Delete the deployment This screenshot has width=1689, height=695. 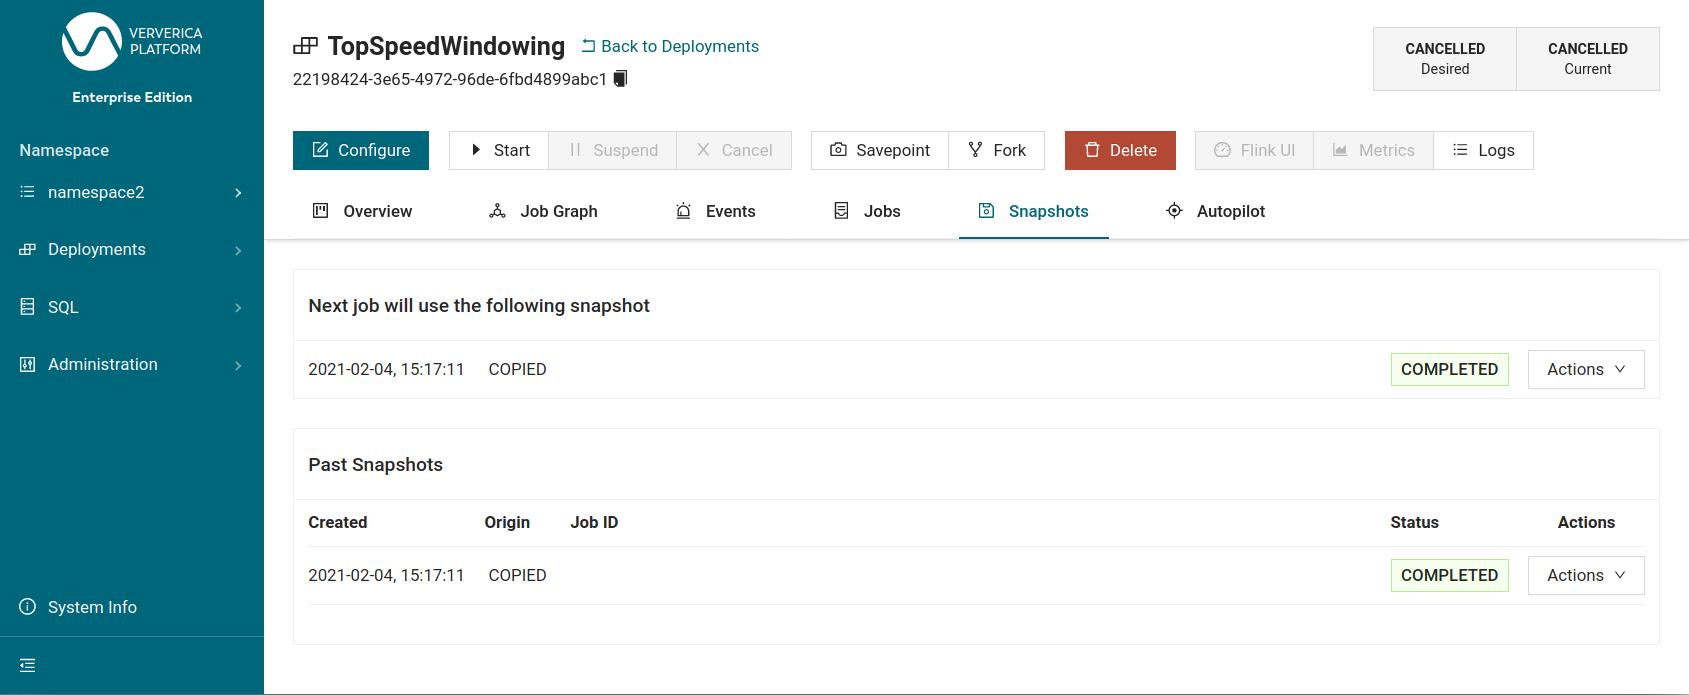click(x=1120, y=150)
